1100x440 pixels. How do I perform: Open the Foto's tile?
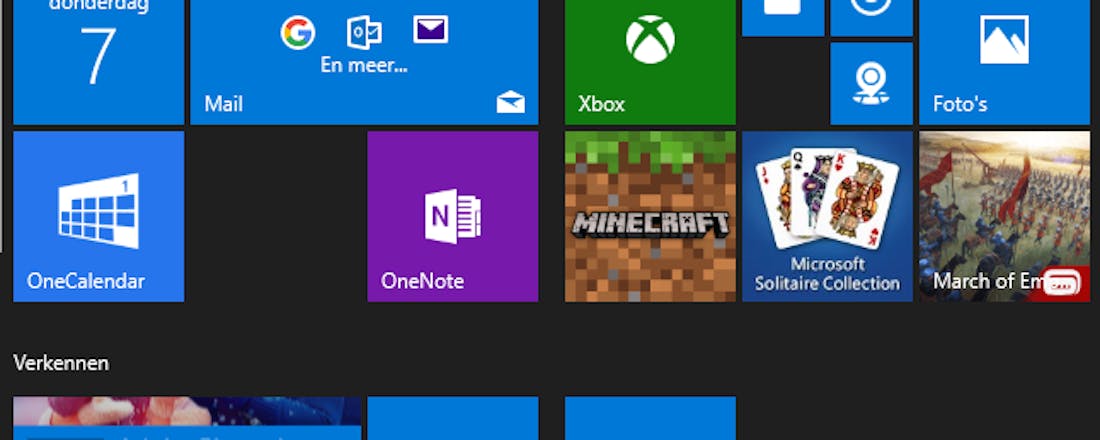tap(1004, 62)
